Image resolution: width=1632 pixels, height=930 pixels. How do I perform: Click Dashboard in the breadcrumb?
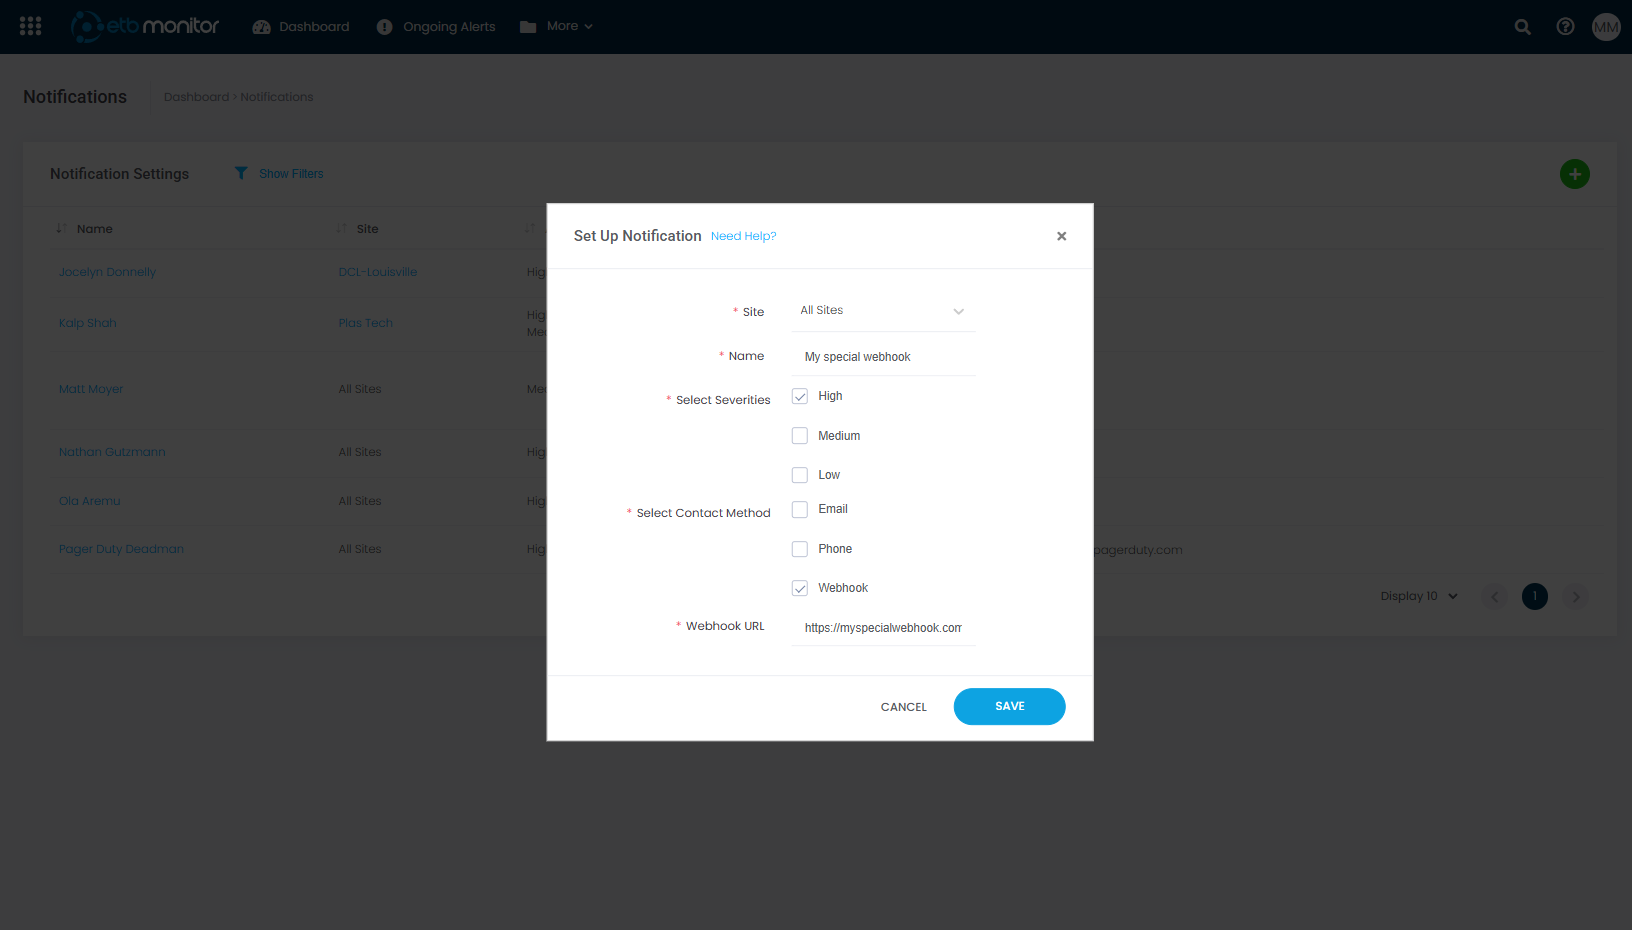point(196,97)
